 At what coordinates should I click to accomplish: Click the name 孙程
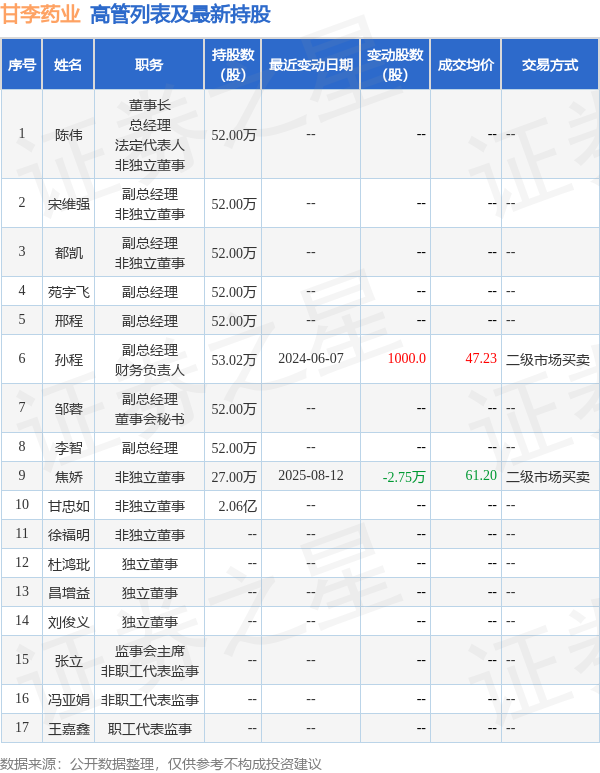[x=69, y=359]
